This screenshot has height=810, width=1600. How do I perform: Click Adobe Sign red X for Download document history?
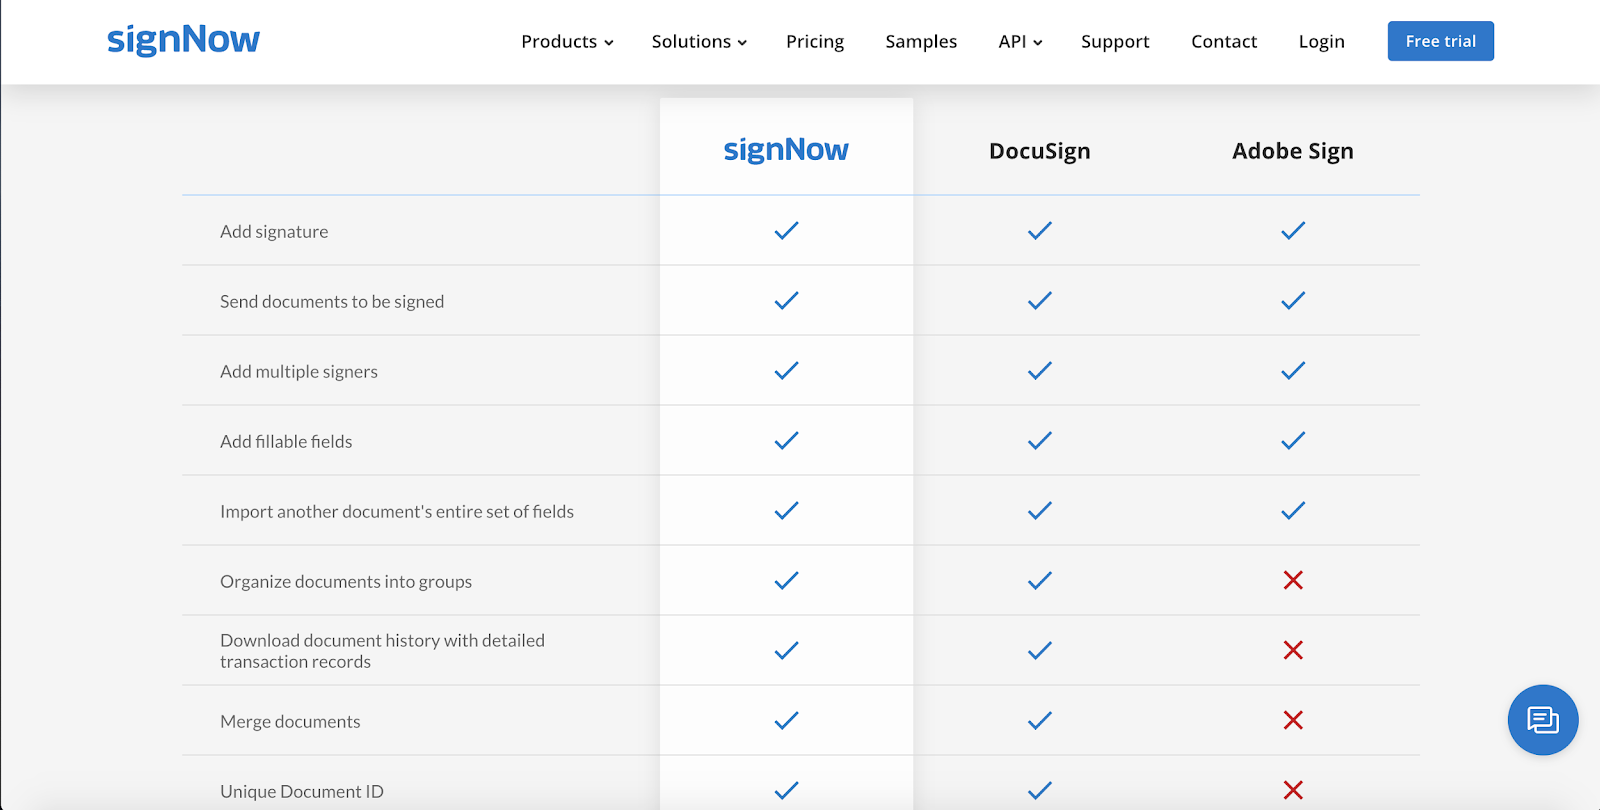tap(1293, 650)
